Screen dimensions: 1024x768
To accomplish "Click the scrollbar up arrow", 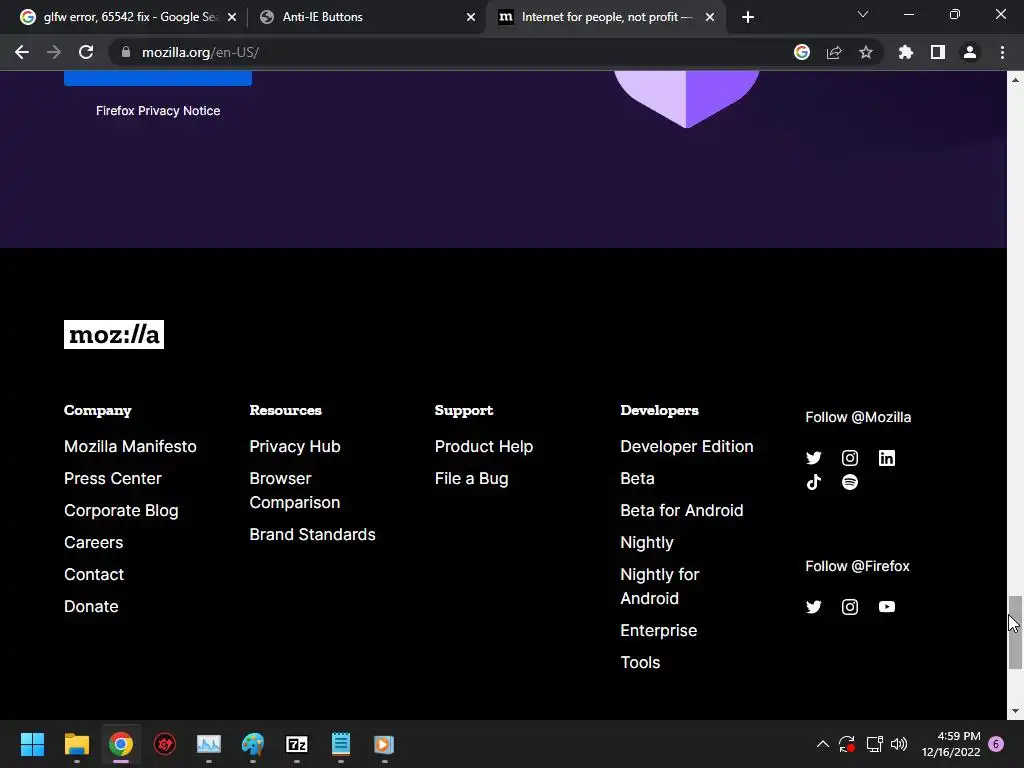I will pos(1015,80).
